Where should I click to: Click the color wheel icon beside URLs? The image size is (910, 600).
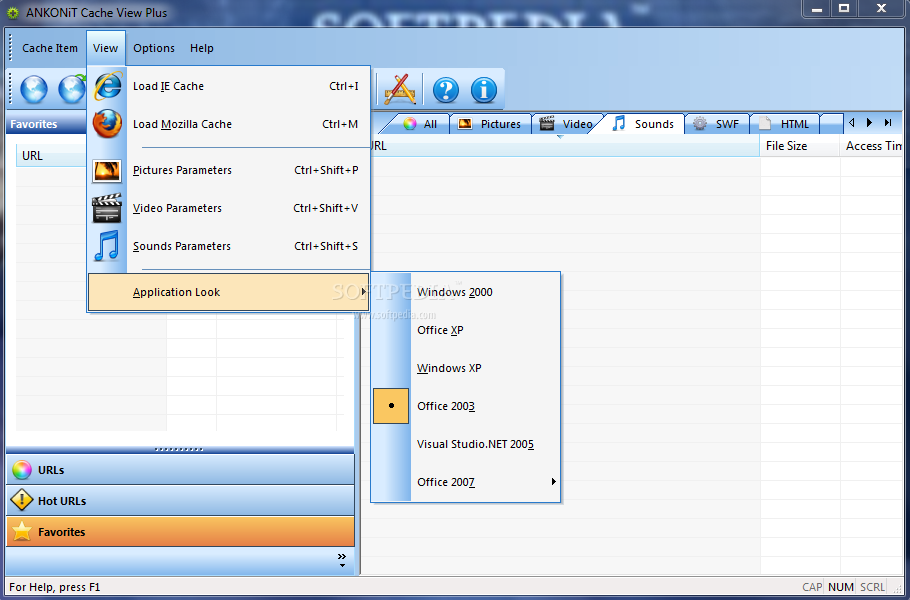tap(22, 470)
